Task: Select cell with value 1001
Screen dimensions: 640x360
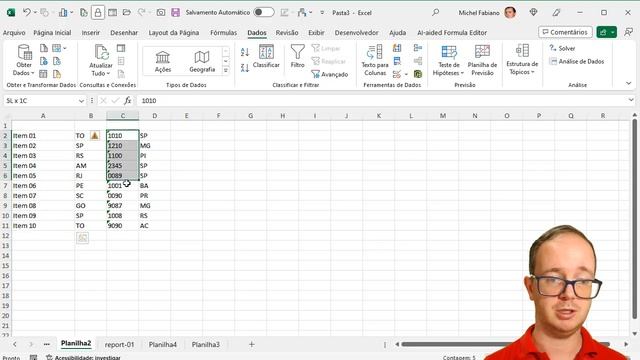Action: (x=122, y=186)
